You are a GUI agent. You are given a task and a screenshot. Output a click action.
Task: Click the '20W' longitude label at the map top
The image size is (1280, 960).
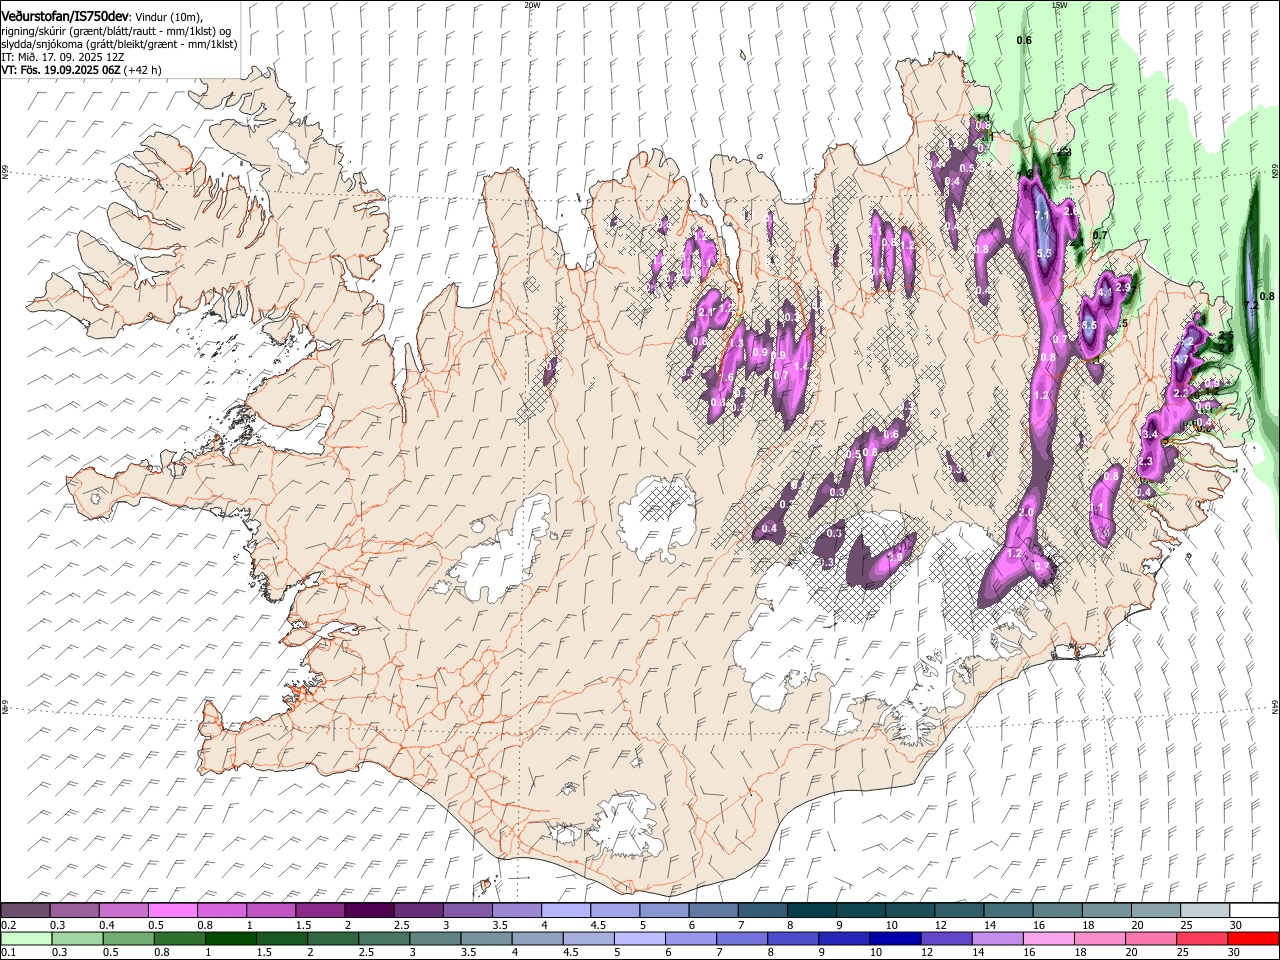(x=532, y=5)
